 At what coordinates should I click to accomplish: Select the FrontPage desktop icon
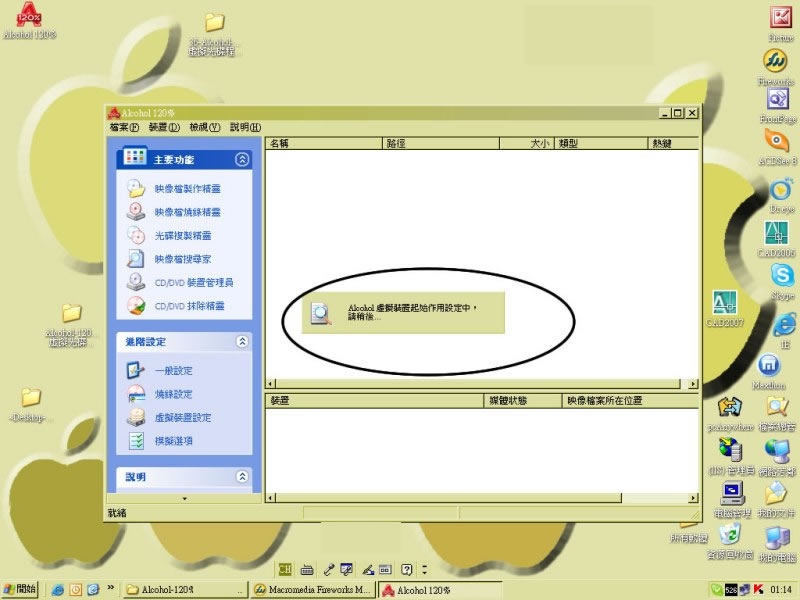(x=778, y=106)
